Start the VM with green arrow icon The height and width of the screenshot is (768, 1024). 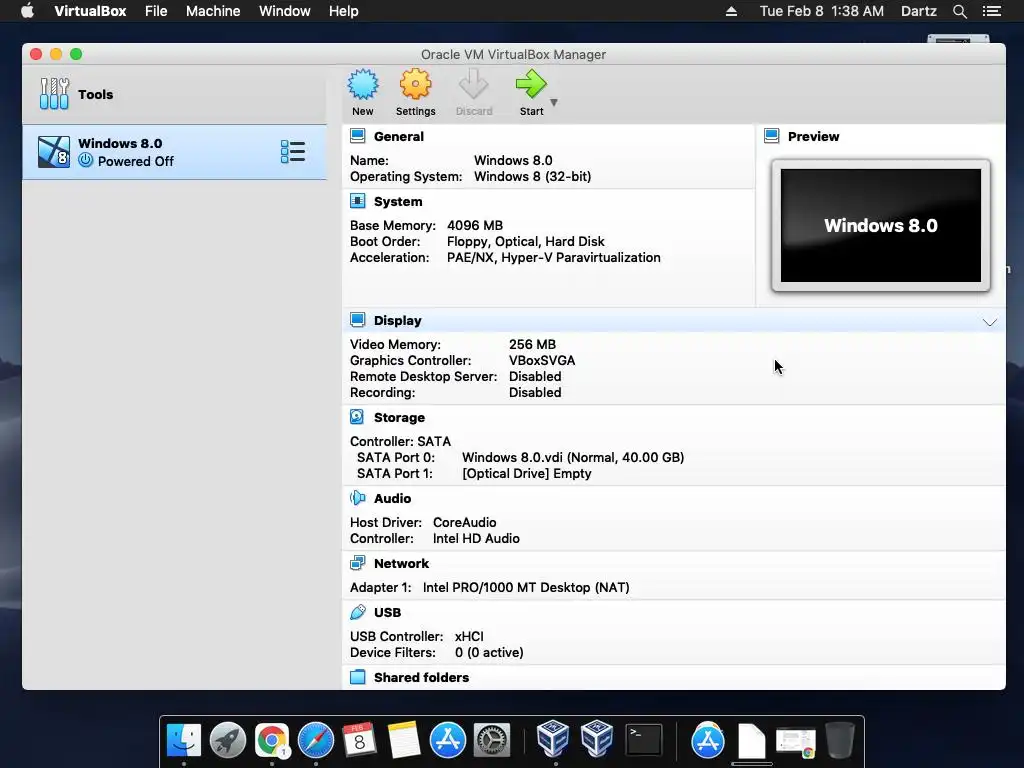click(531, 85)
